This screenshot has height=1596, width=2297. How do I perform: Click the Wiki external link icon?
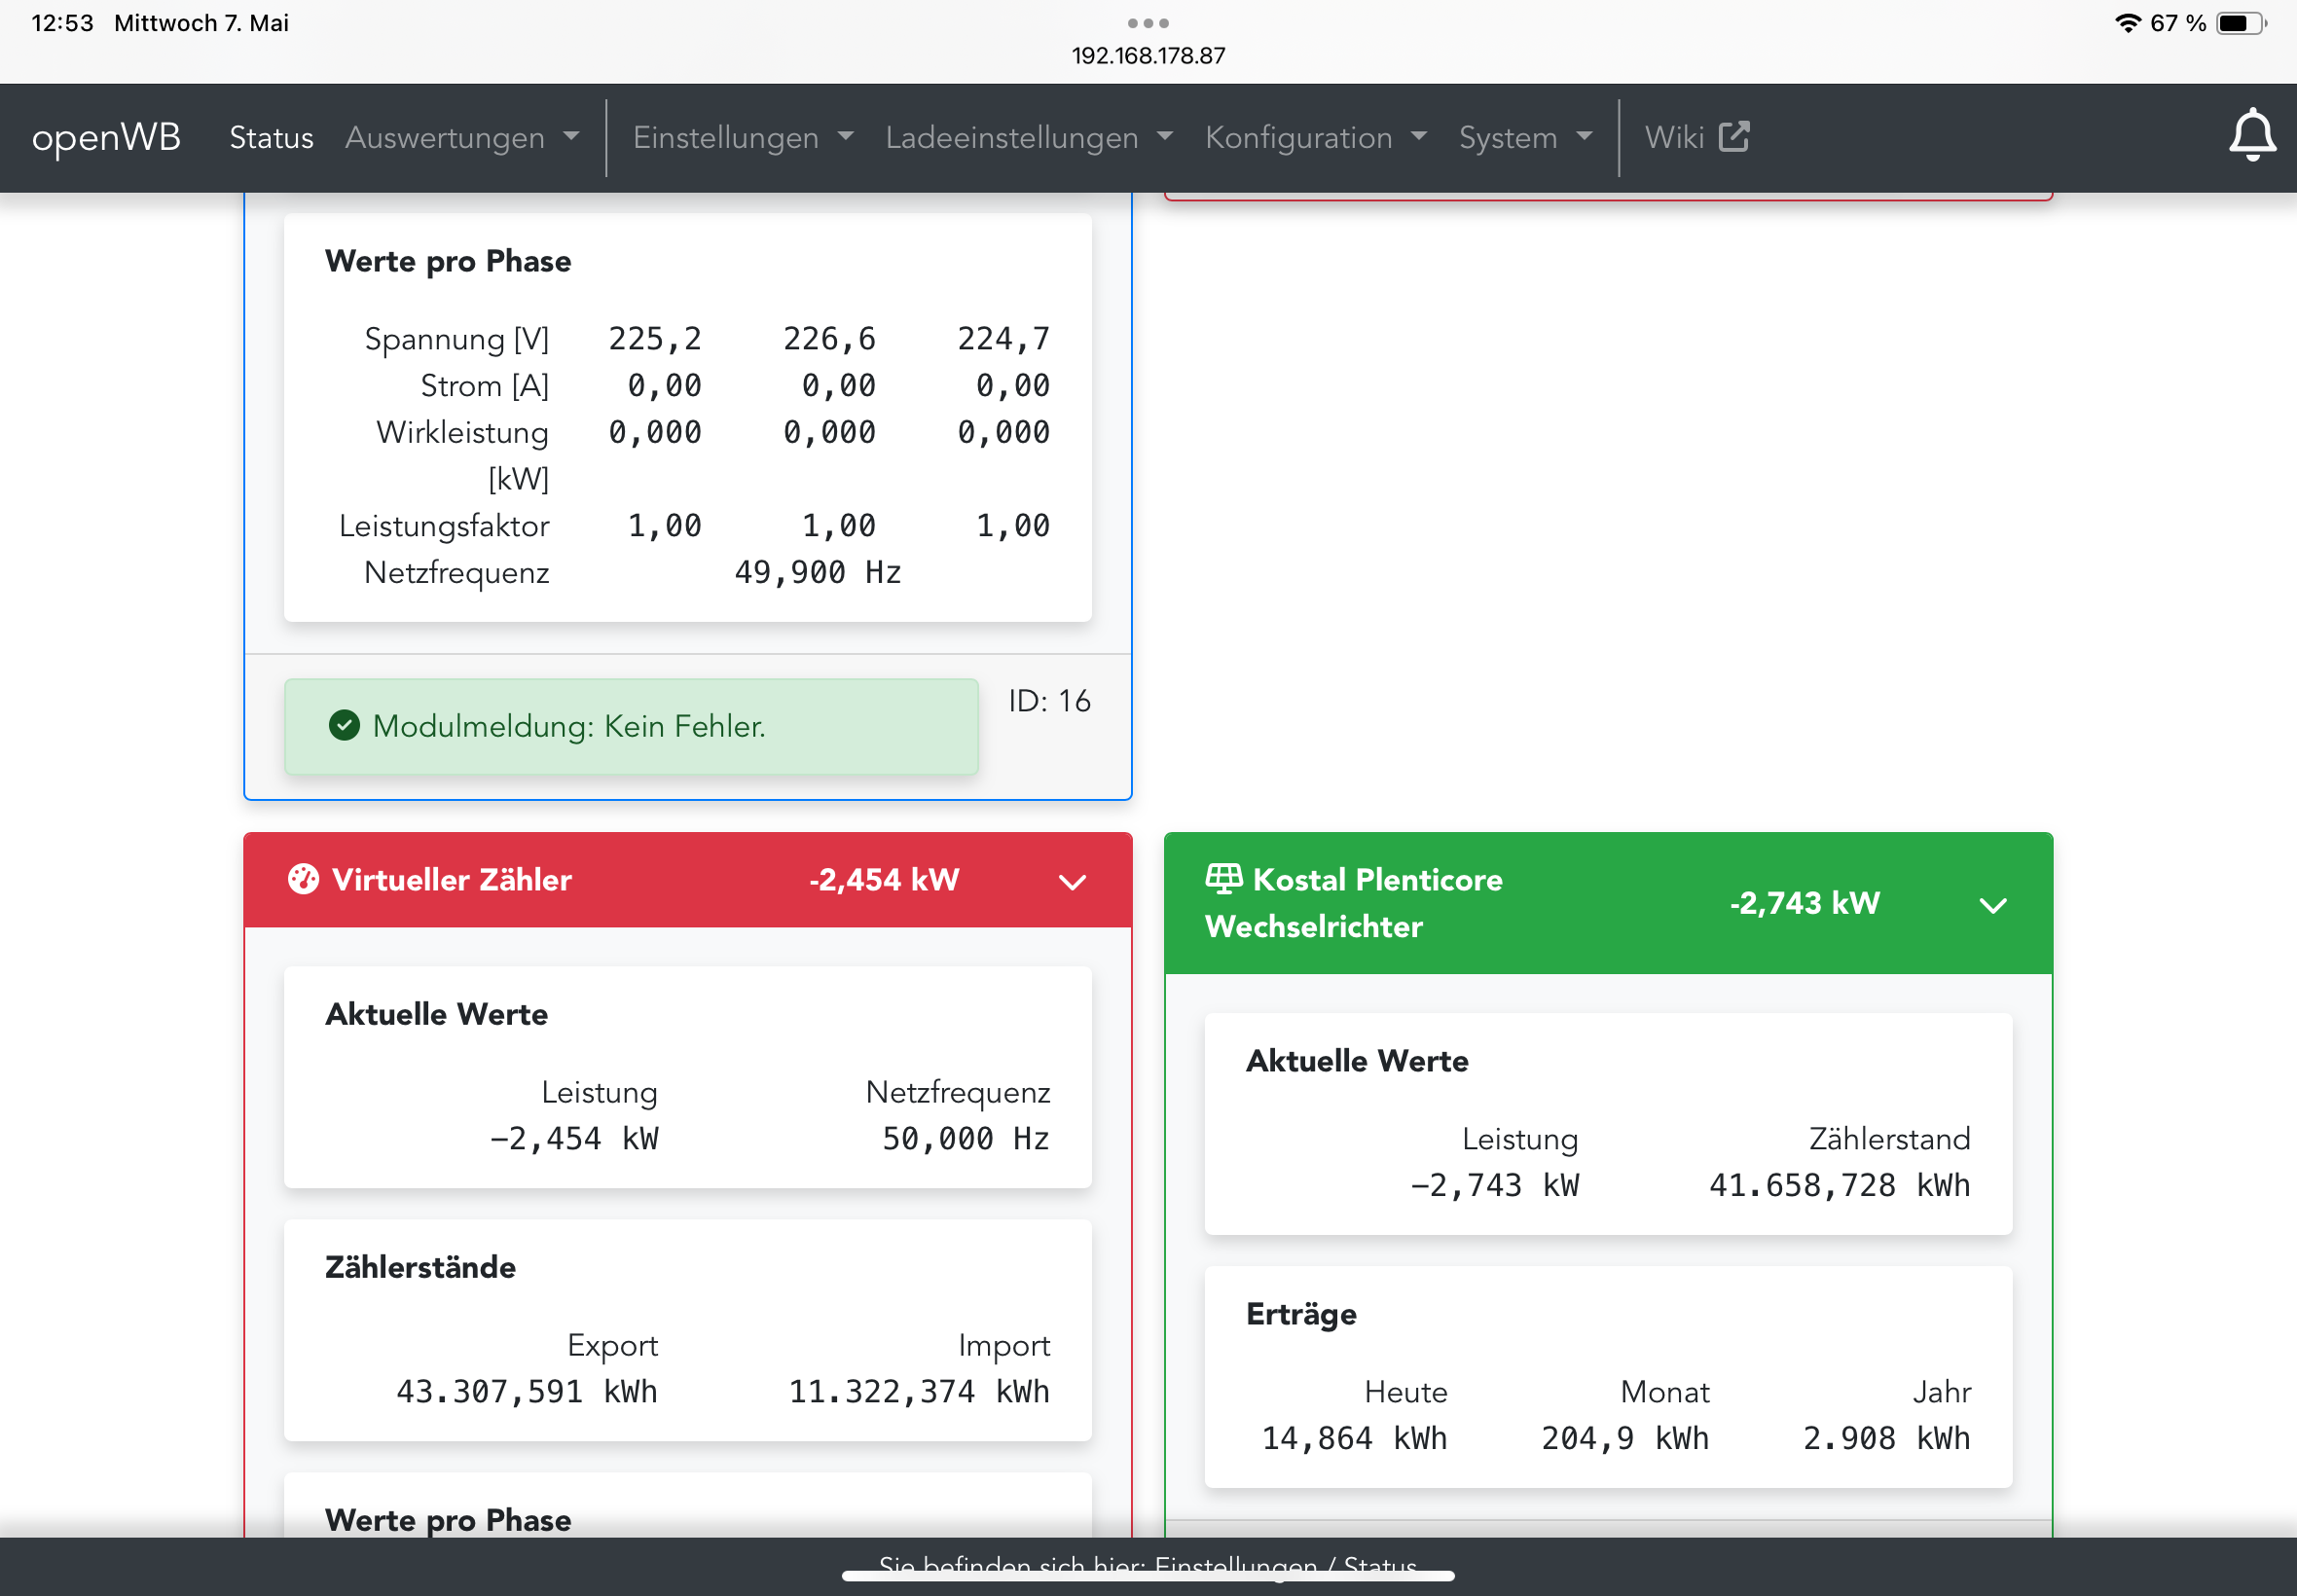click(1734, 137)
